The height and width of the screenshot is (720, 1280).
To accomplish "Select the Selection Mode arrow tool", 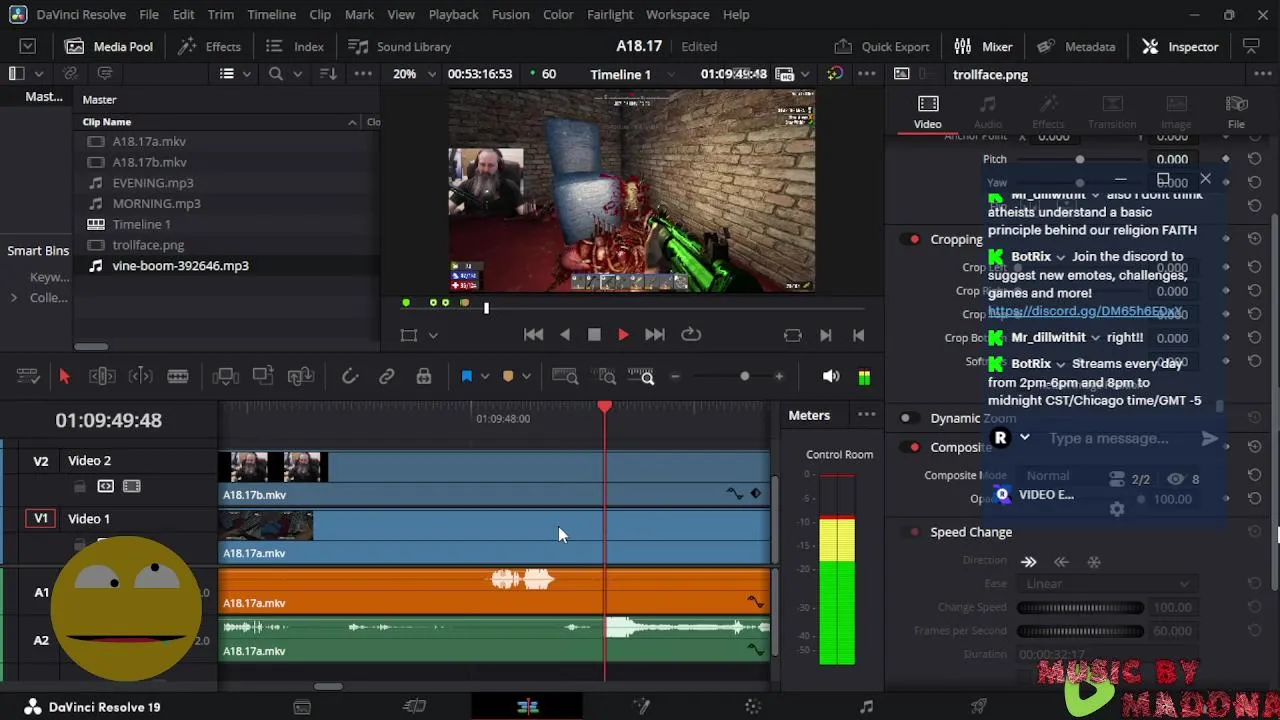I will 64,377.
